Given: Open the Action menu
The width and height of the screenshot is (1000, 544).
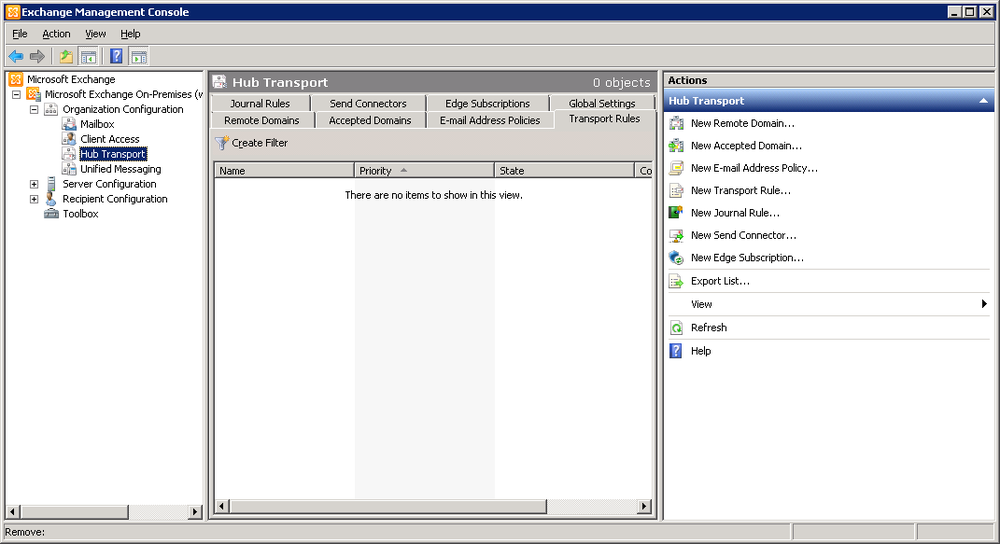Looking at the screenshot, I should tap(56, 34).
